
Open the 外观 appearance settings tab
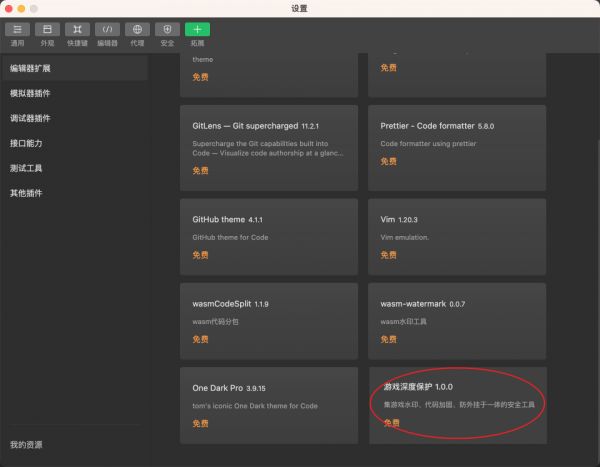pos(47,34)
